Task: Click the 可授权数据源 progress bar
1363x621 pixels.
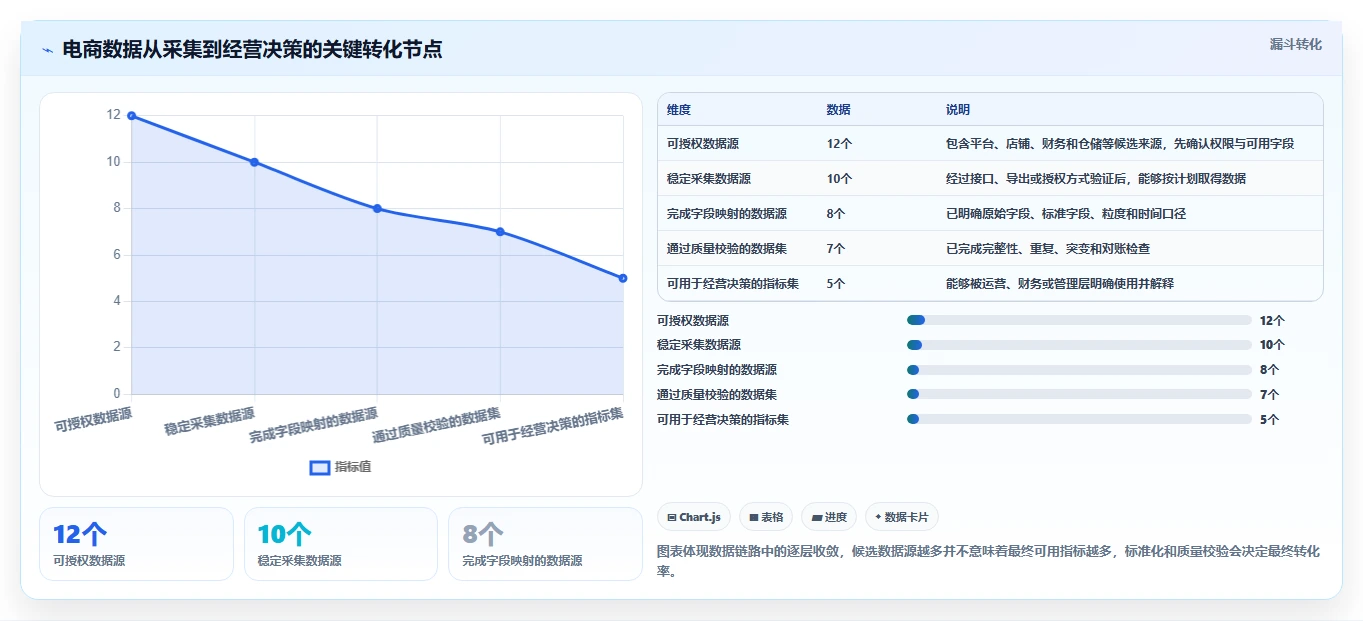Action: tap(1079, 320)
